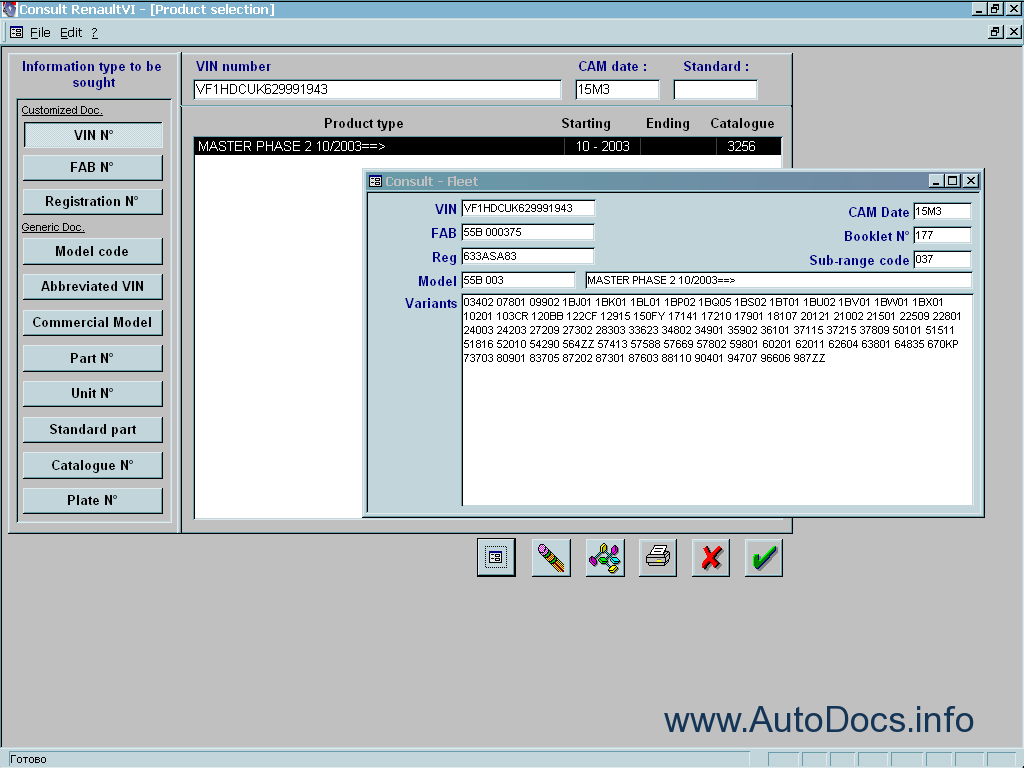Open the ? help menu

(95, 33)
